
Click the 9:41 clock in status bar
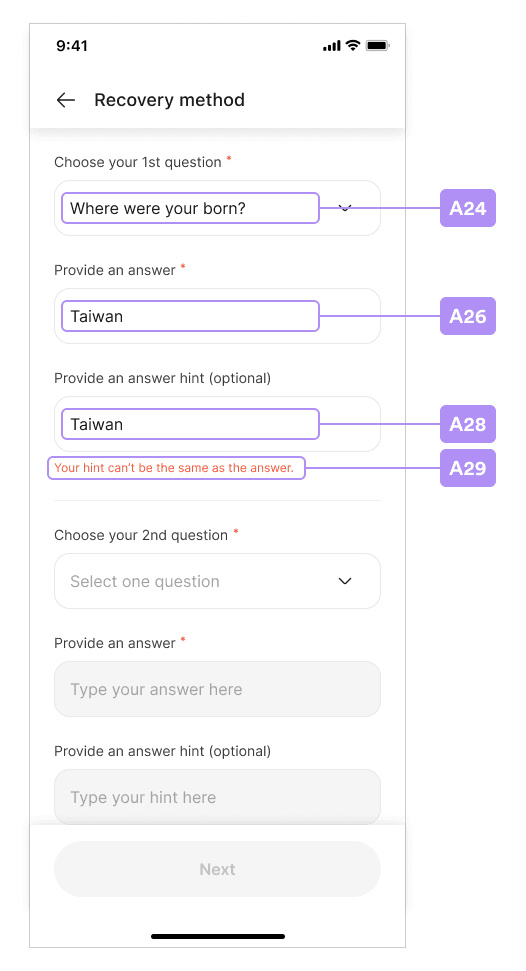(x=72, y=46)
